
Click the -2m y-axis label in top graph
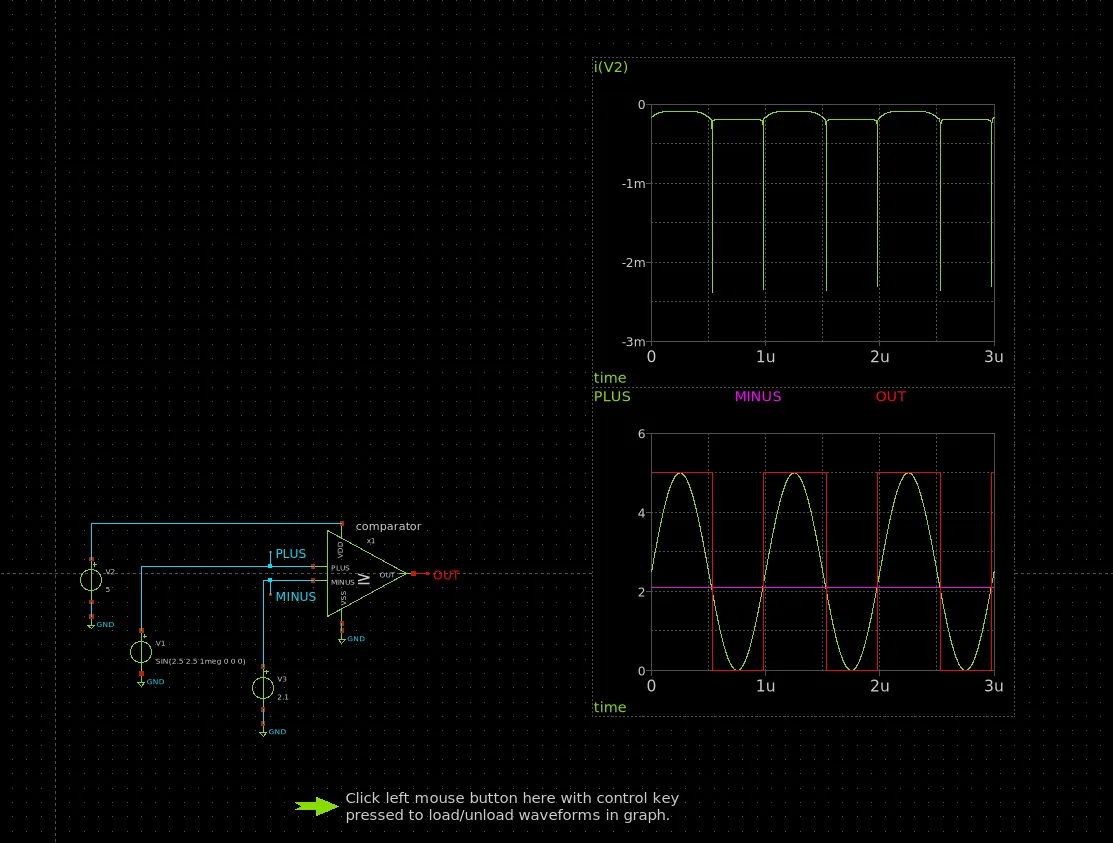[x=633, y=263]
